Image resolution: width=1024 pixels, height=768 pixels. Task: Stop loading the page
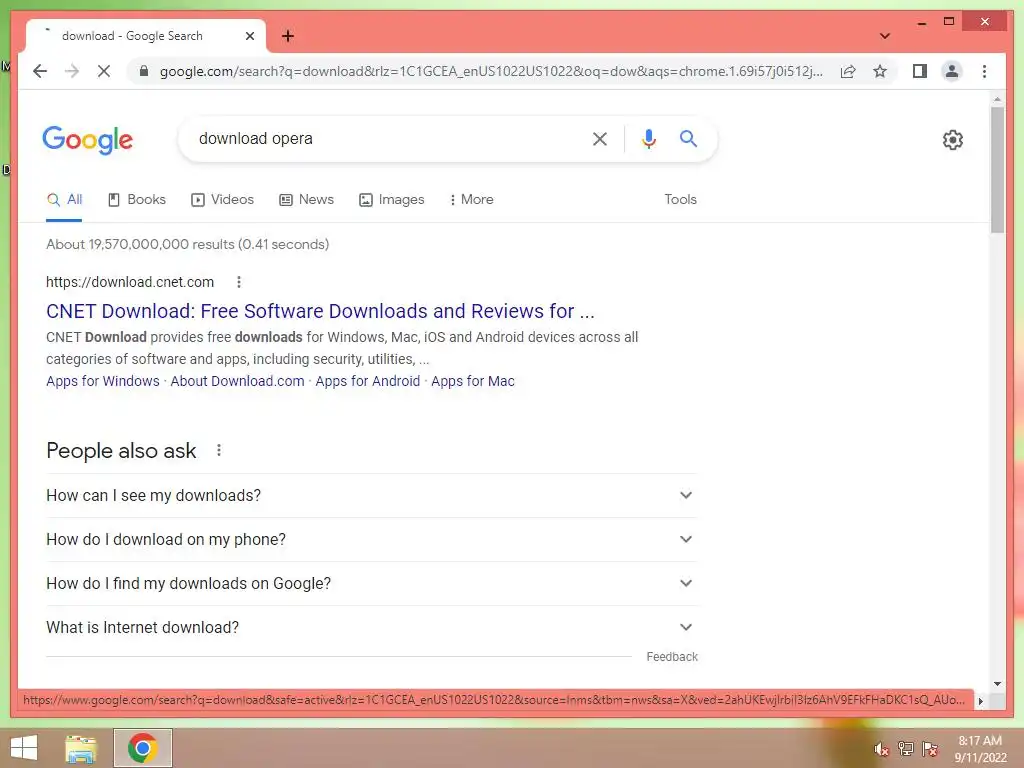coord(104,71)
